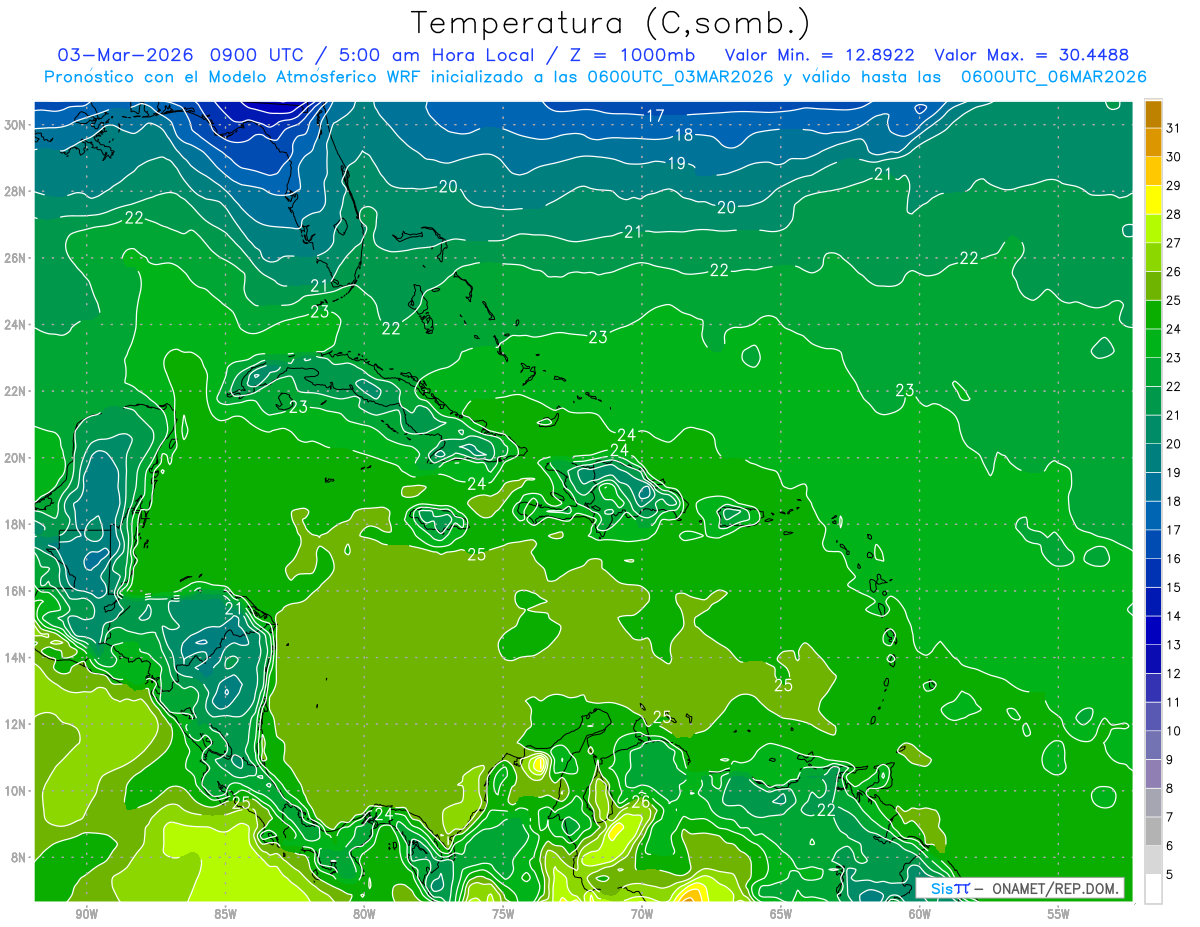Click the "26N" latitude axis label

pos(15,258)
